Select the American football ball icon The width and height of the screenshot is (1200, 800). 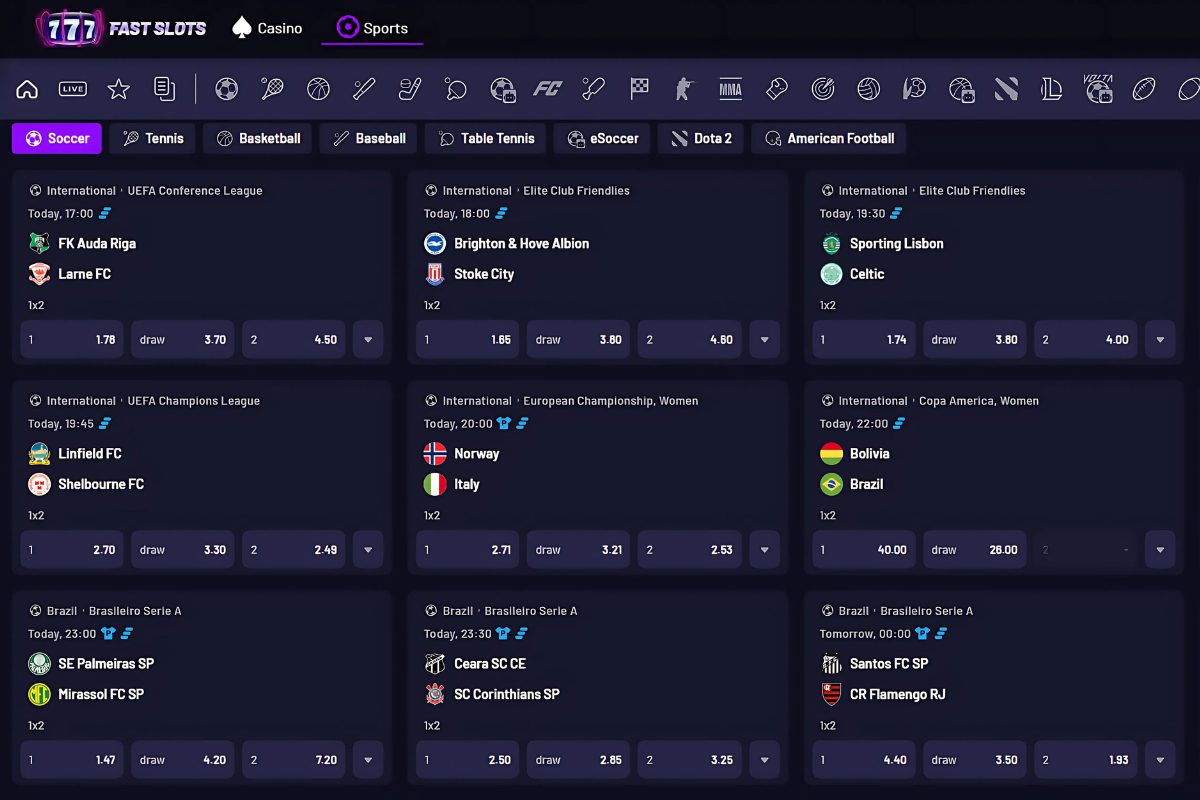click(1143, 89)
